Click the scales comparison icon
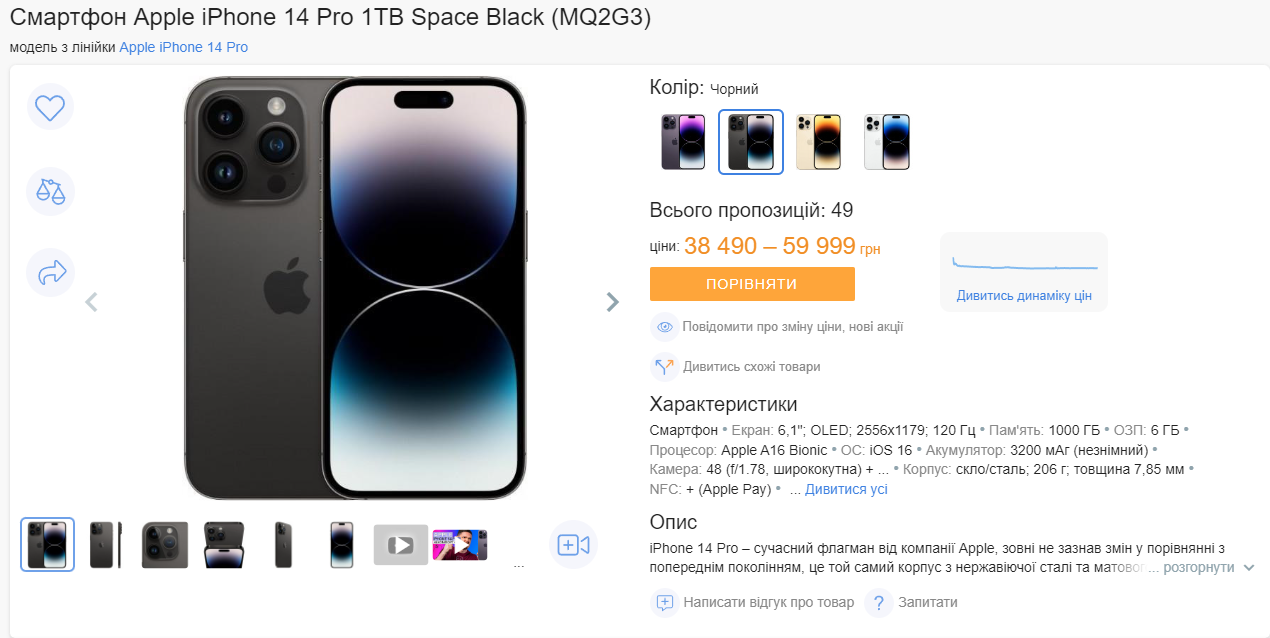The height and width of the screenshot is (638, 1270). (50, 192)
